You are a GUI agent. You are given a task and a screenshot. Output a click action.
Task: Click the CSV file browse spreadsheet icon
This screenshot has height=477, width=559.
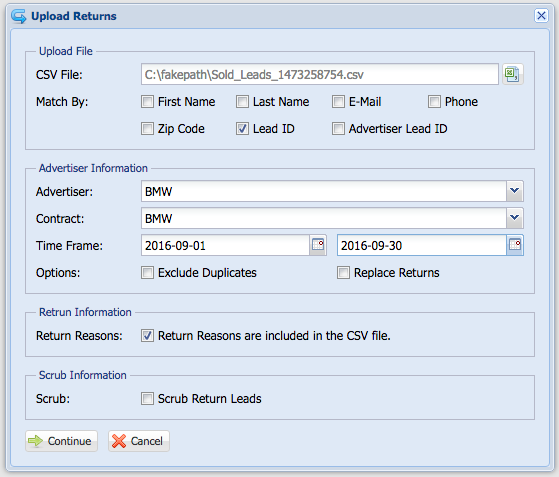click(x=513, y=74)
